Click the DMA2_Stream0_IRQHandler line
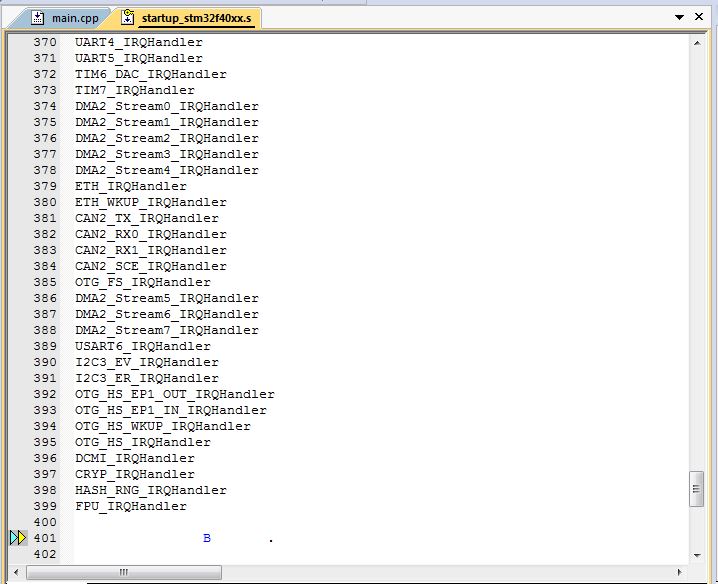The width and height of the screenshot is (718, 584). coord(167,106)
